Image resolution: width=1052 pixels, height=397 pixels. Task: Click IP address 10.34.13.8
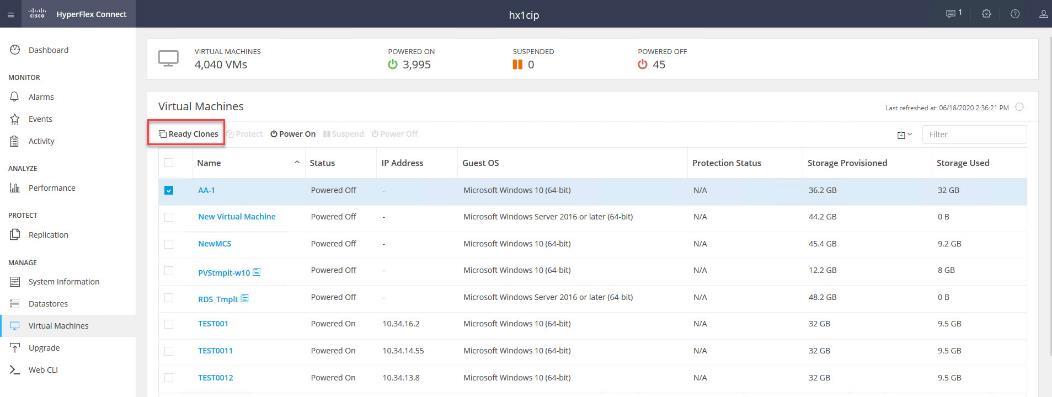click(401, 378)
